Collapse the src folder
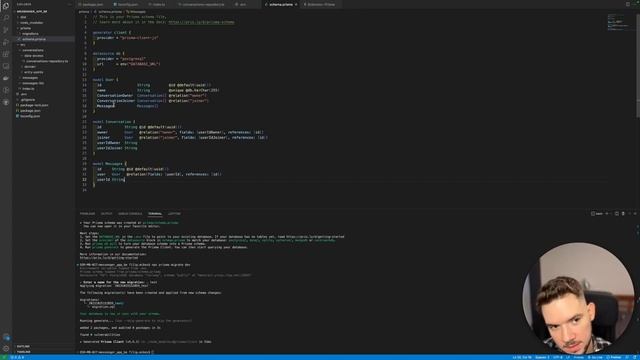Image resolution: width=640 pixels, height=360 pixels. (23, 45)
